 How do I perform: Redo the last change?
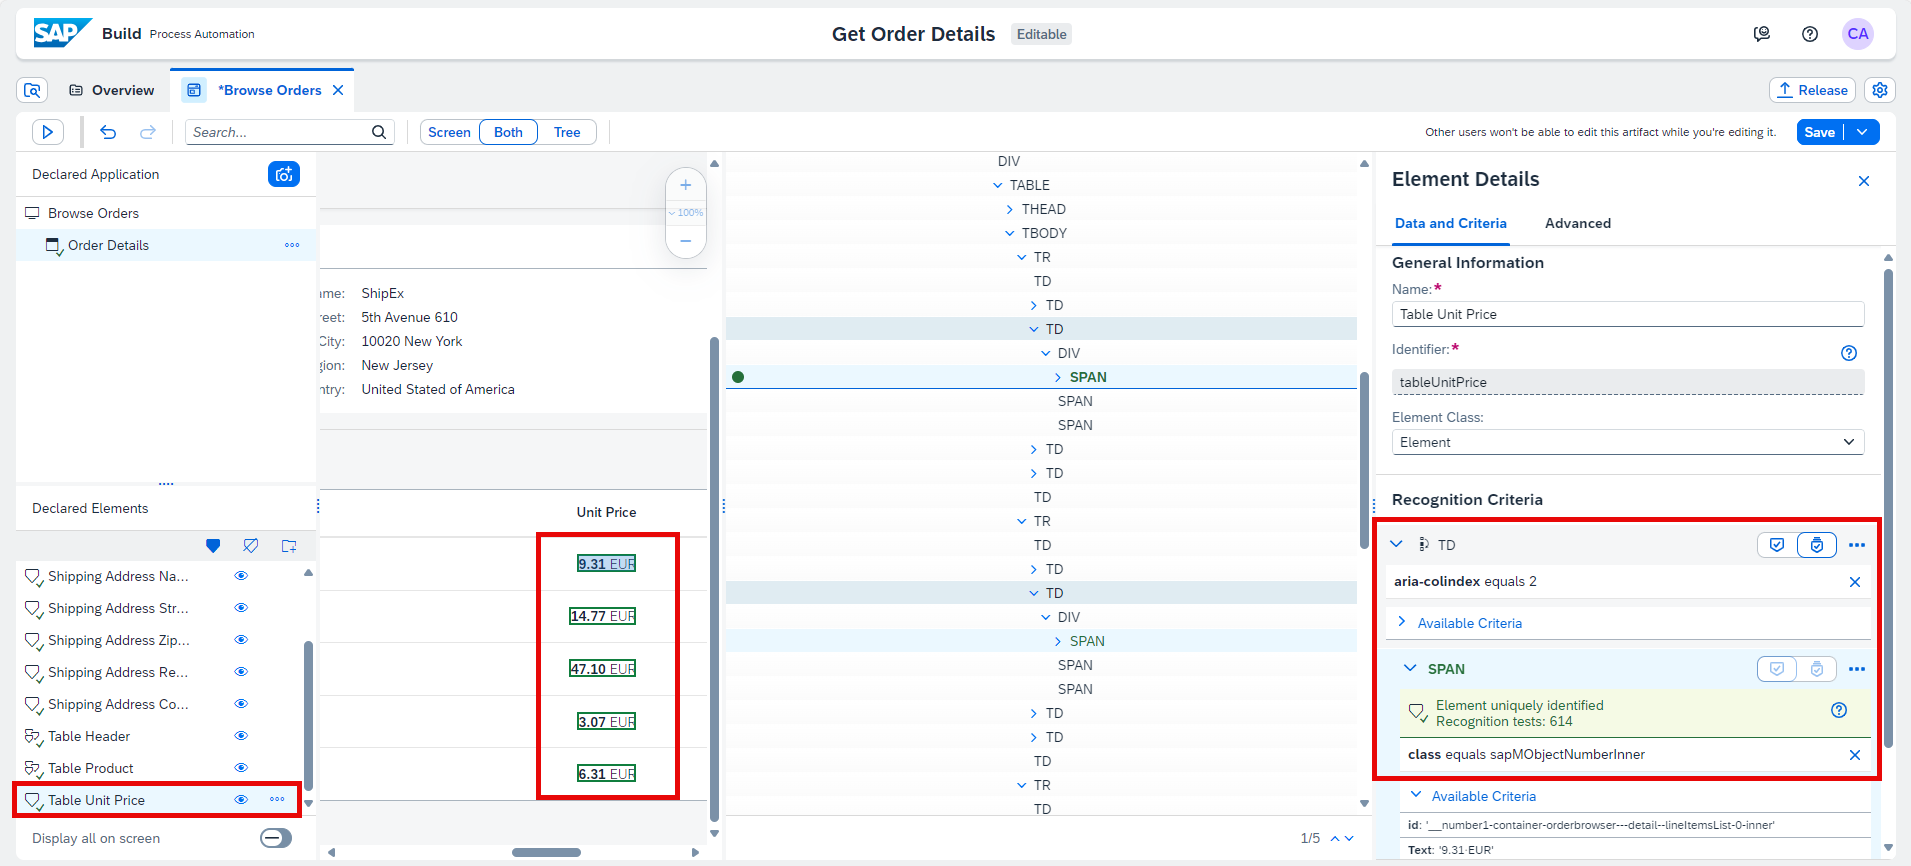[148, 132]
